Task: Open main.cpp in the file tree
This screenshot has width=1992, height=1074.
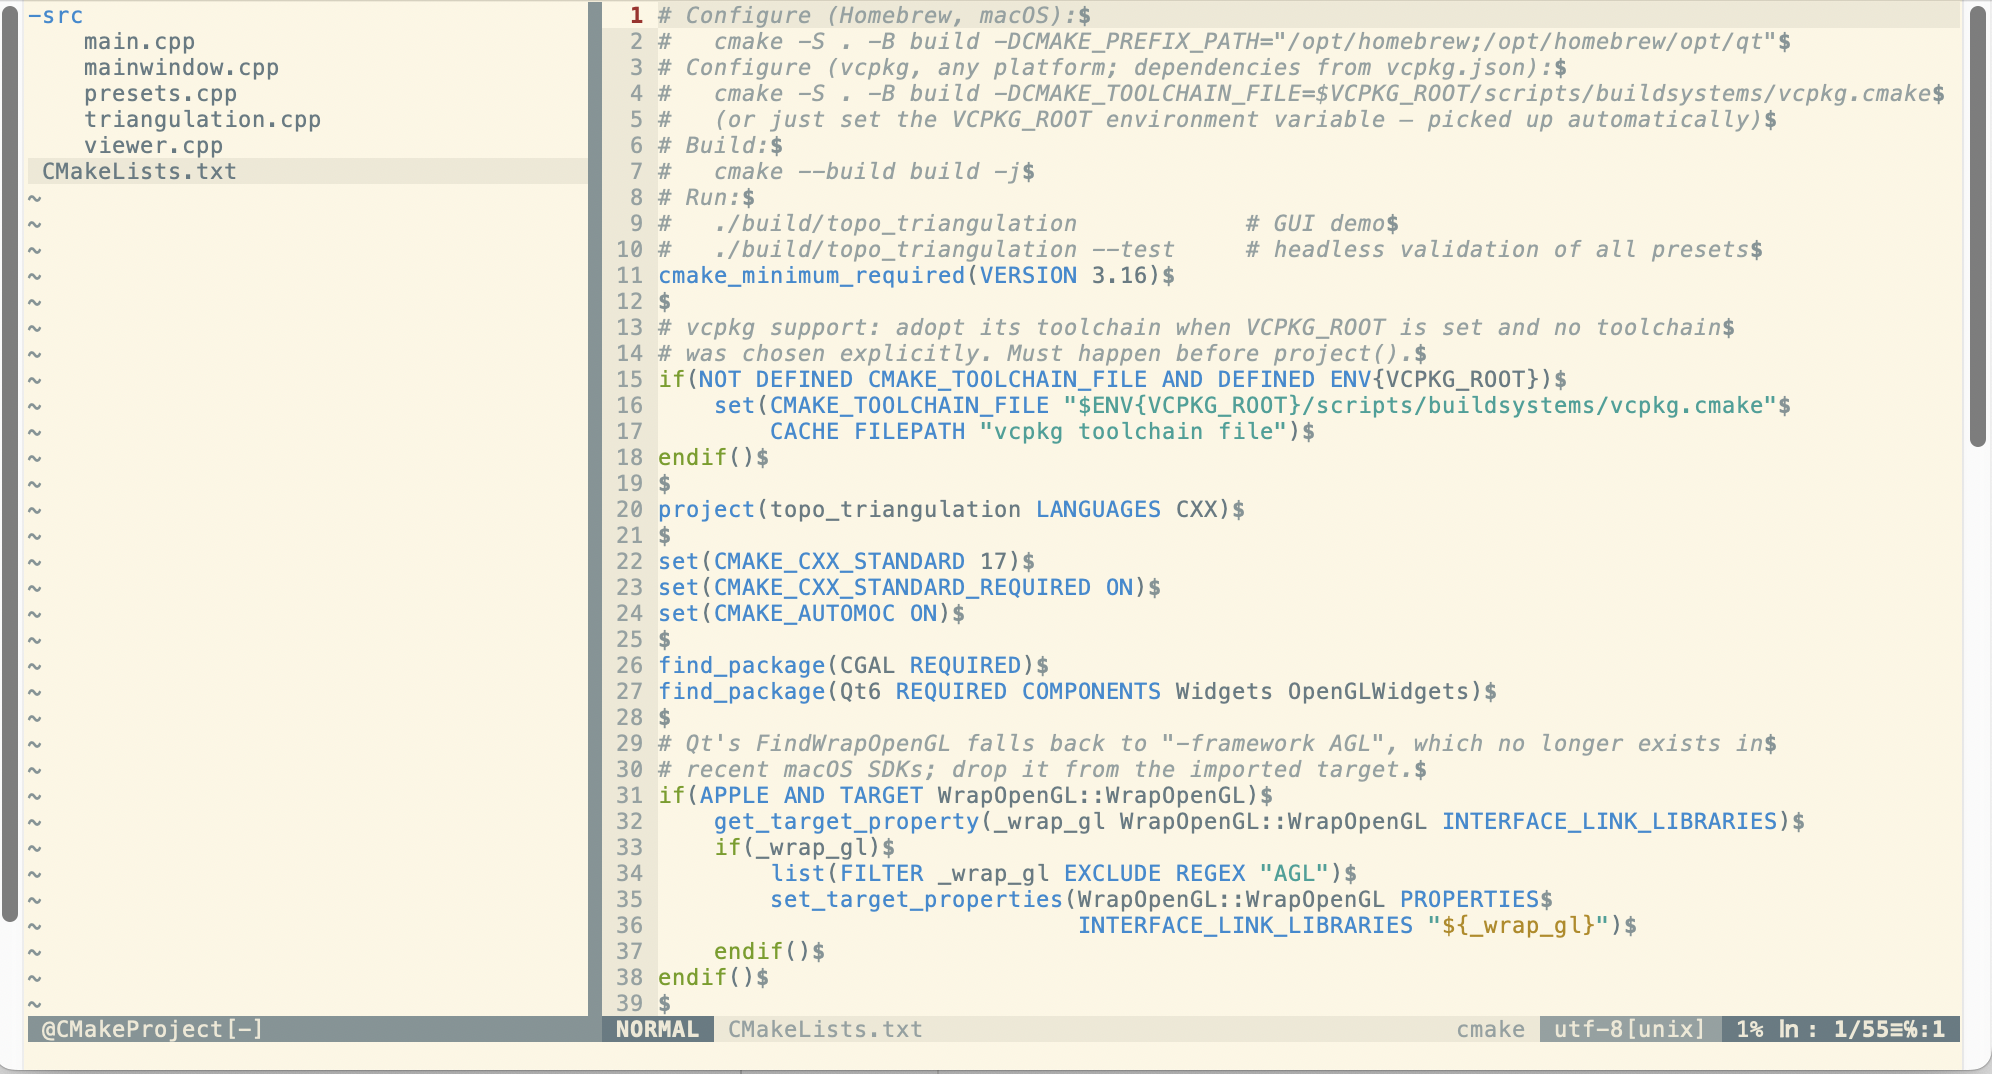Action: point(139,42)
